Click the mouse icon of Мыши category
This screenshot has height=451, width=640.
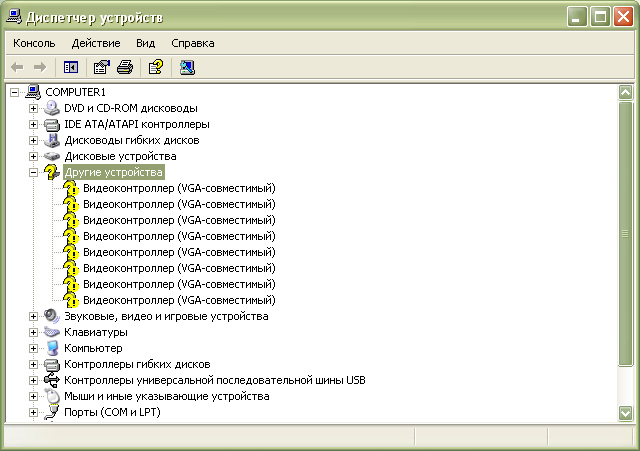[x=52, y=396]
